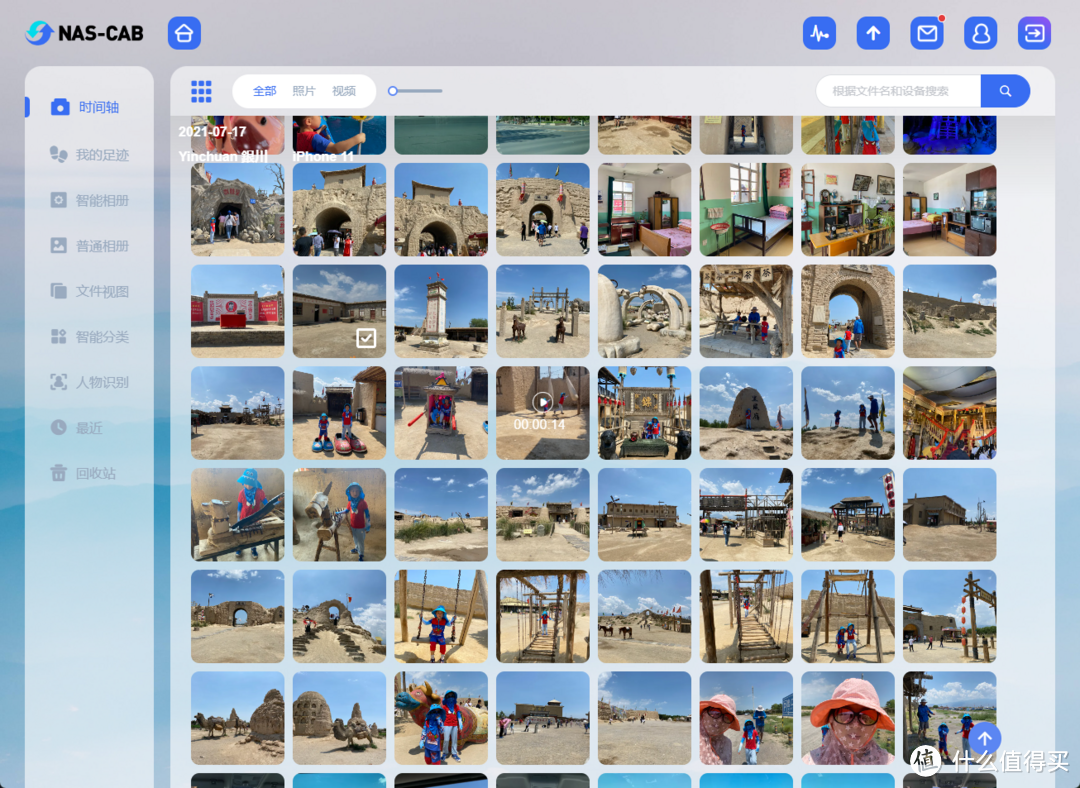Click the blue search magnifier button
This screenshot has width=1080, height=788.
click(x=1005, y=91)
